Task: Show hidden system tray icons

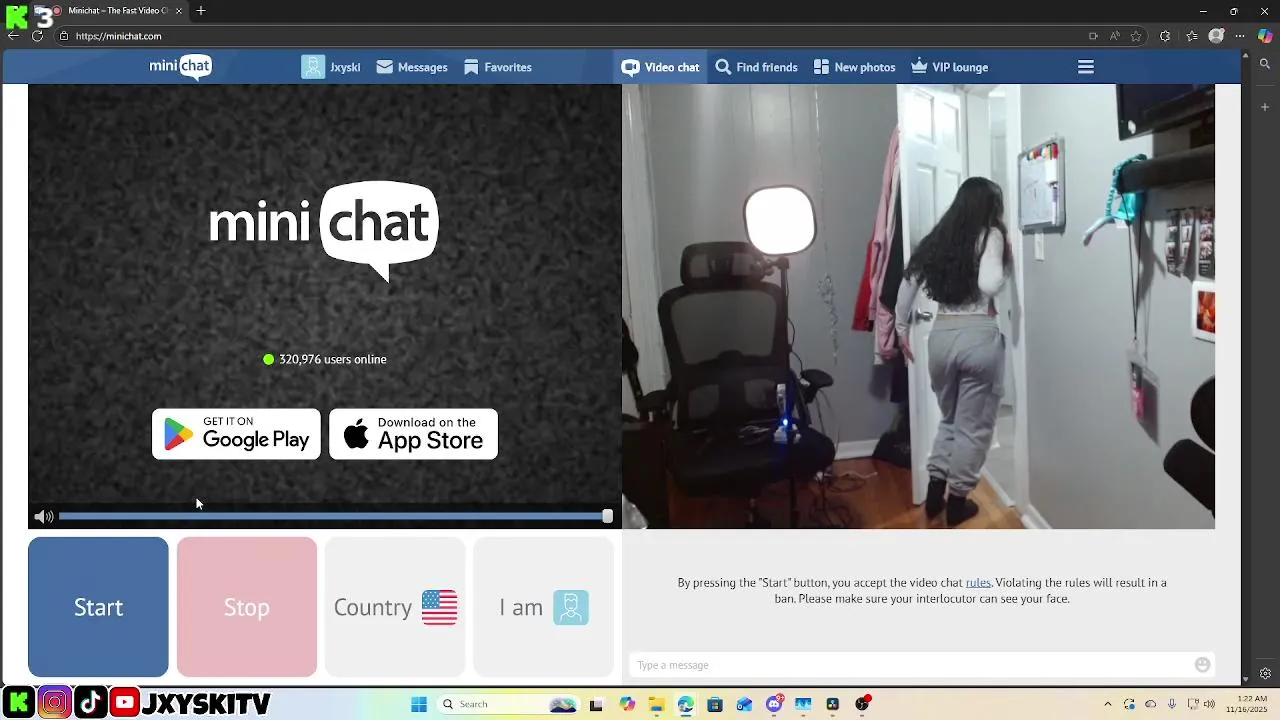Action: click(x=1107, y=704)
